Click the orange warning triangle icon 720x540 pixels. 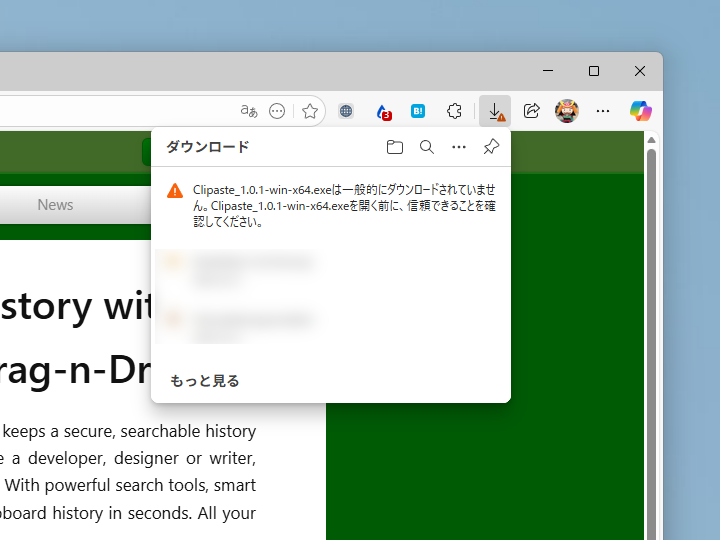coord(175,191)
